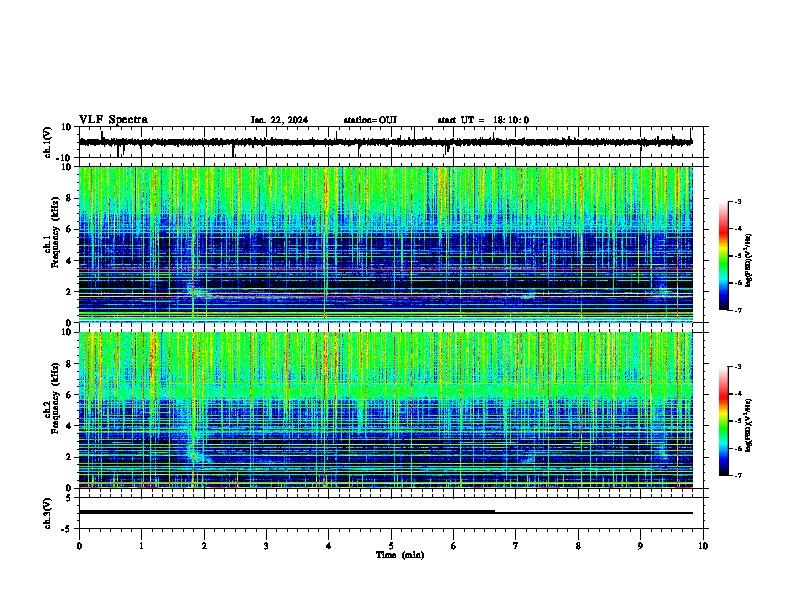
Task: Click the 'VLF Spectra' title text
Action: [113, 120]
